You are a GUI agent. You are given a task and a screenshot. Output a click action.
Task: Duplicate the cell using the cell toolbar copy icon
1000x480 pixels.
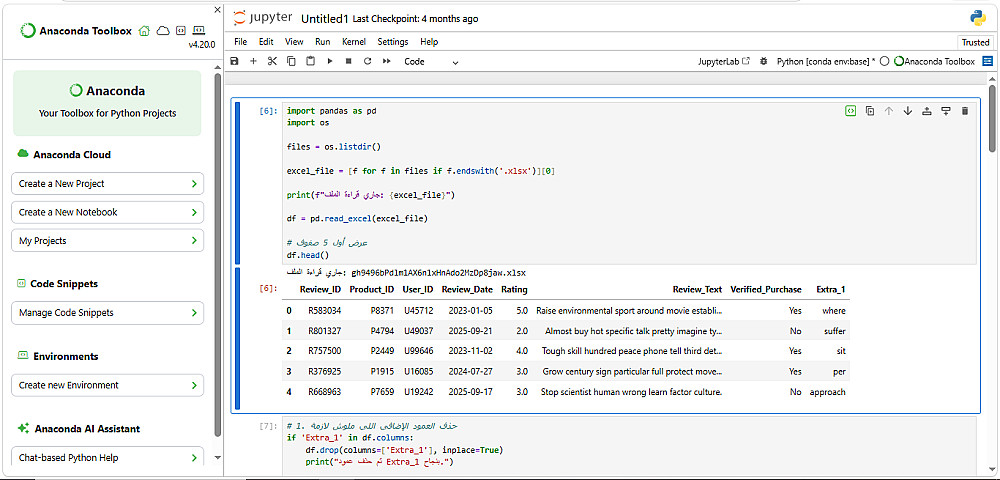[x=870, y=111]
